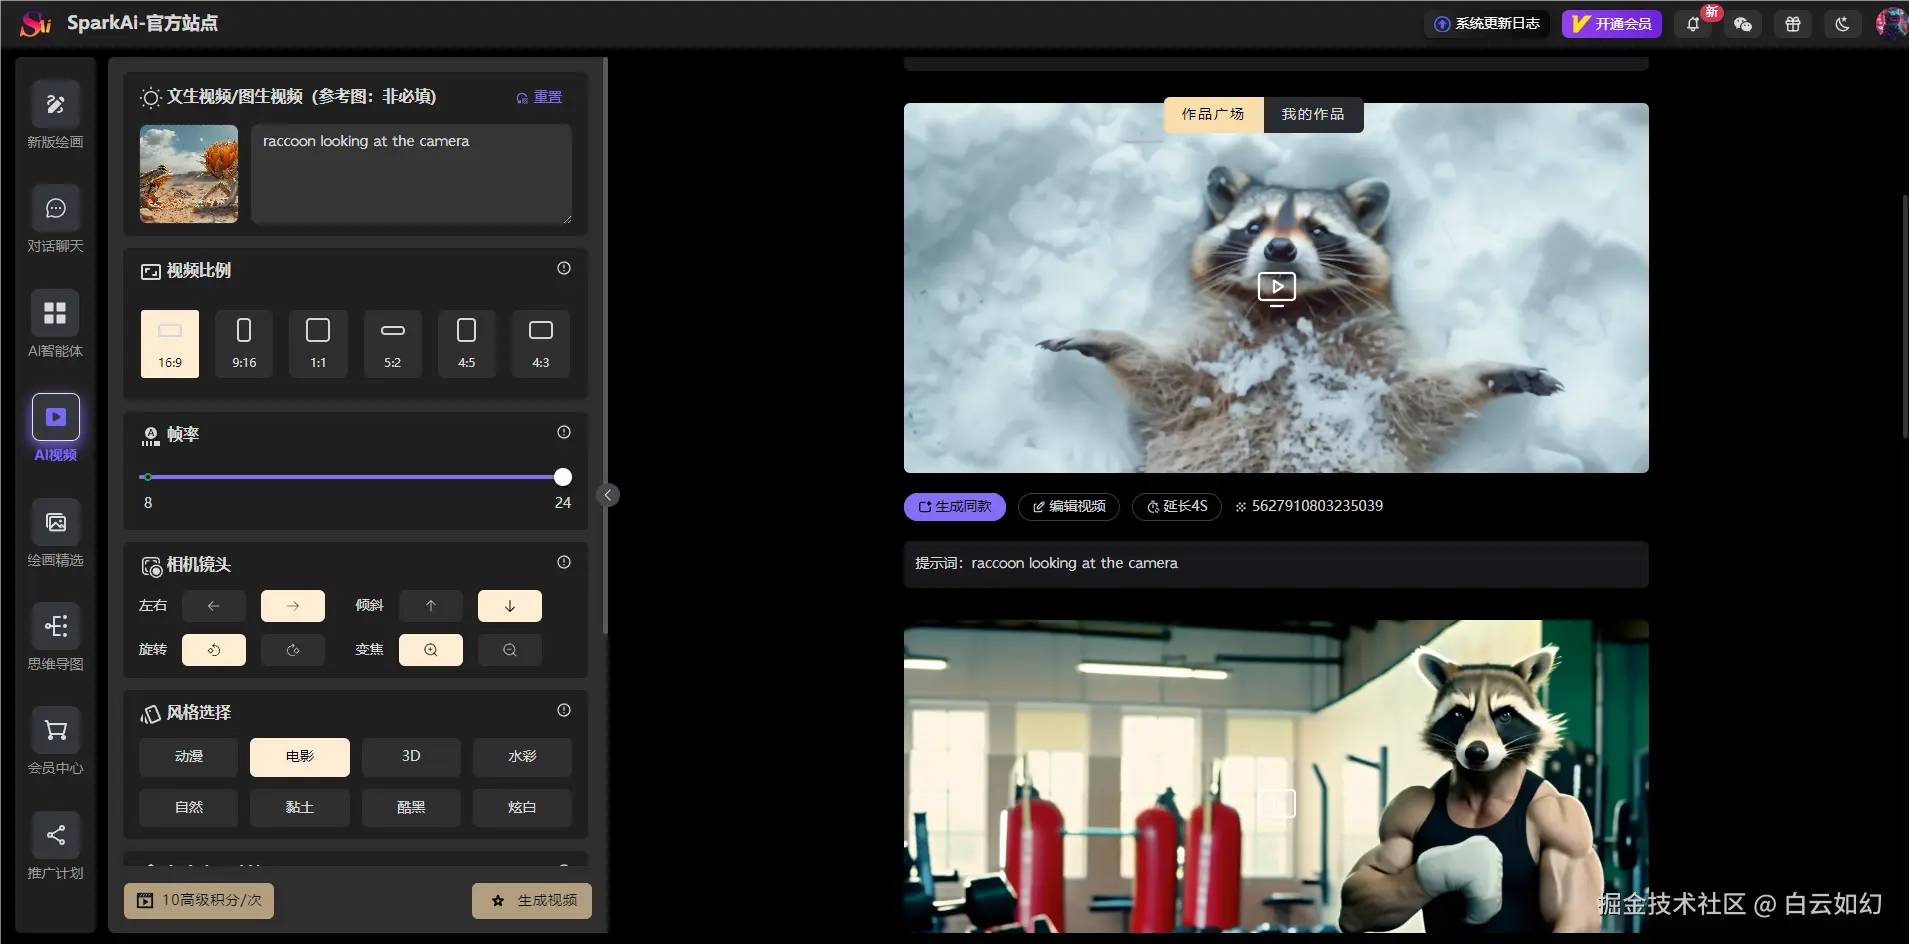Select the AI视频 sidebar item
The image size is (1909, 944).
(x=55, y=428)
